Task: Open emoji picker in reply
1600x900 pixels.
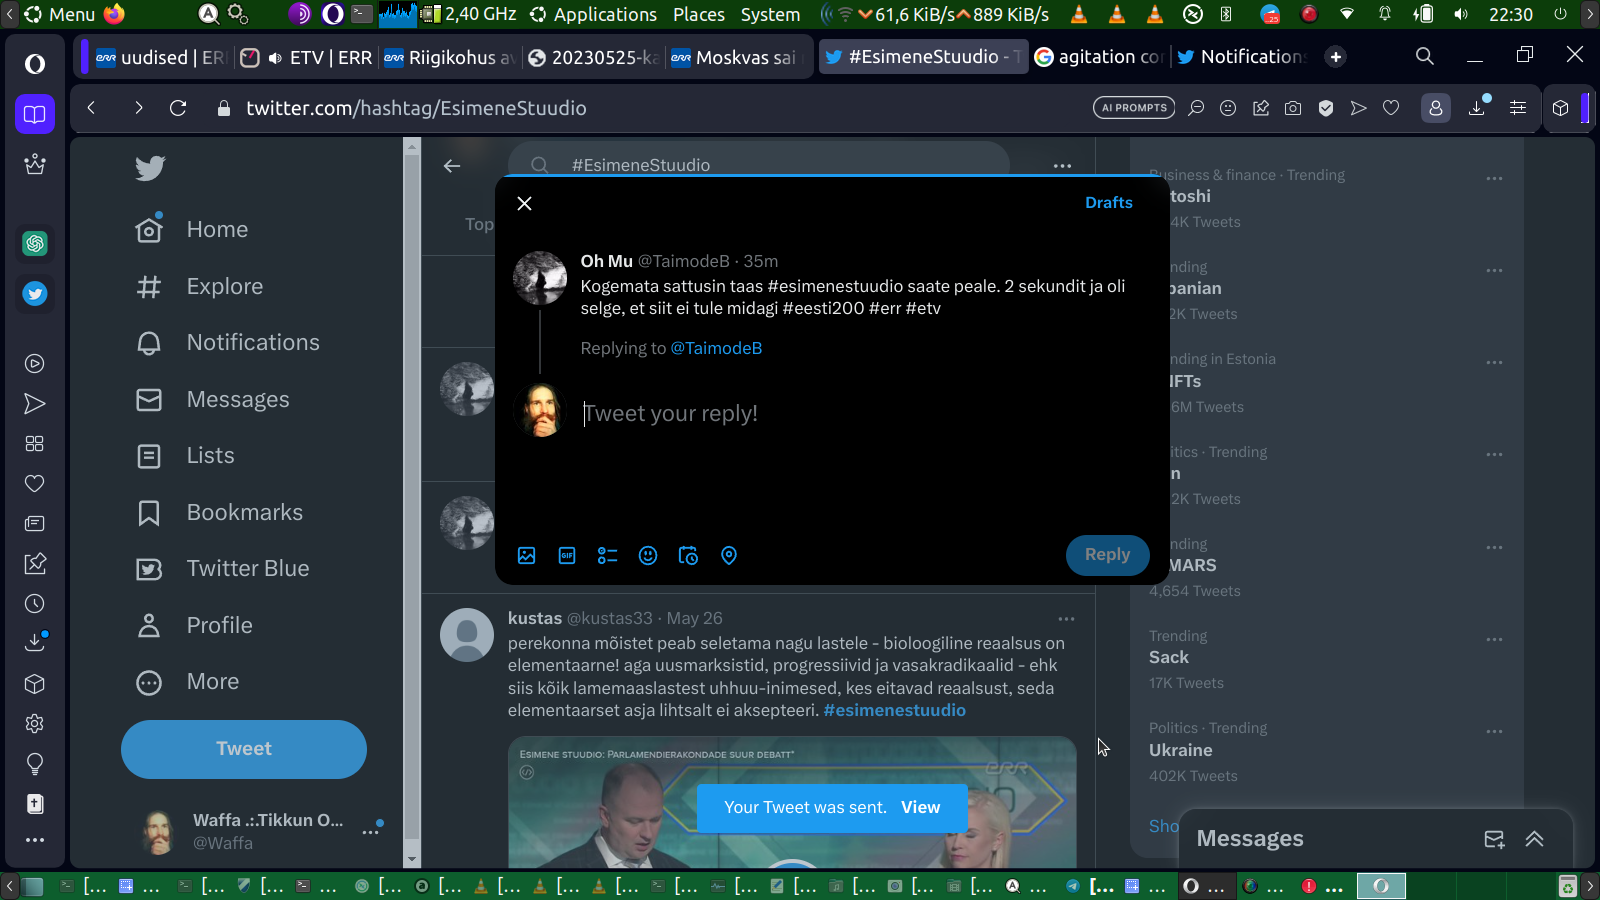Action: pyautogui.click(x=648, y=555)
